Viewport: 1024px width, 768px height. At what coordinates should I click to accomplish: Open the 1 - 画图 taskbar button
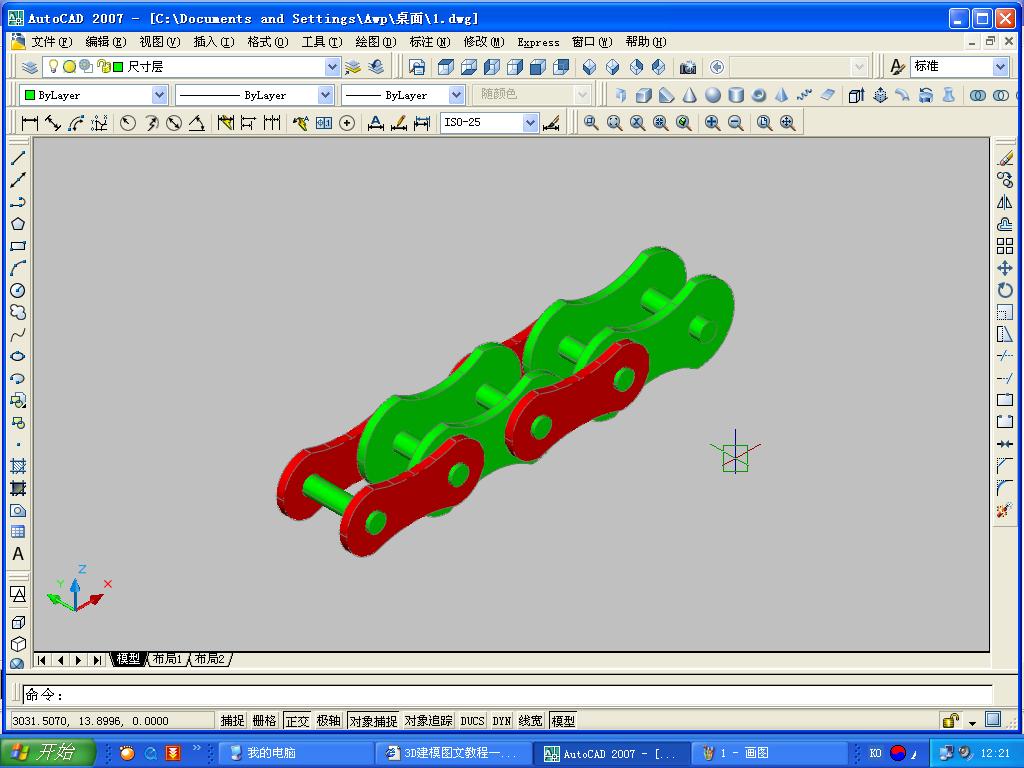coord(769,753)
